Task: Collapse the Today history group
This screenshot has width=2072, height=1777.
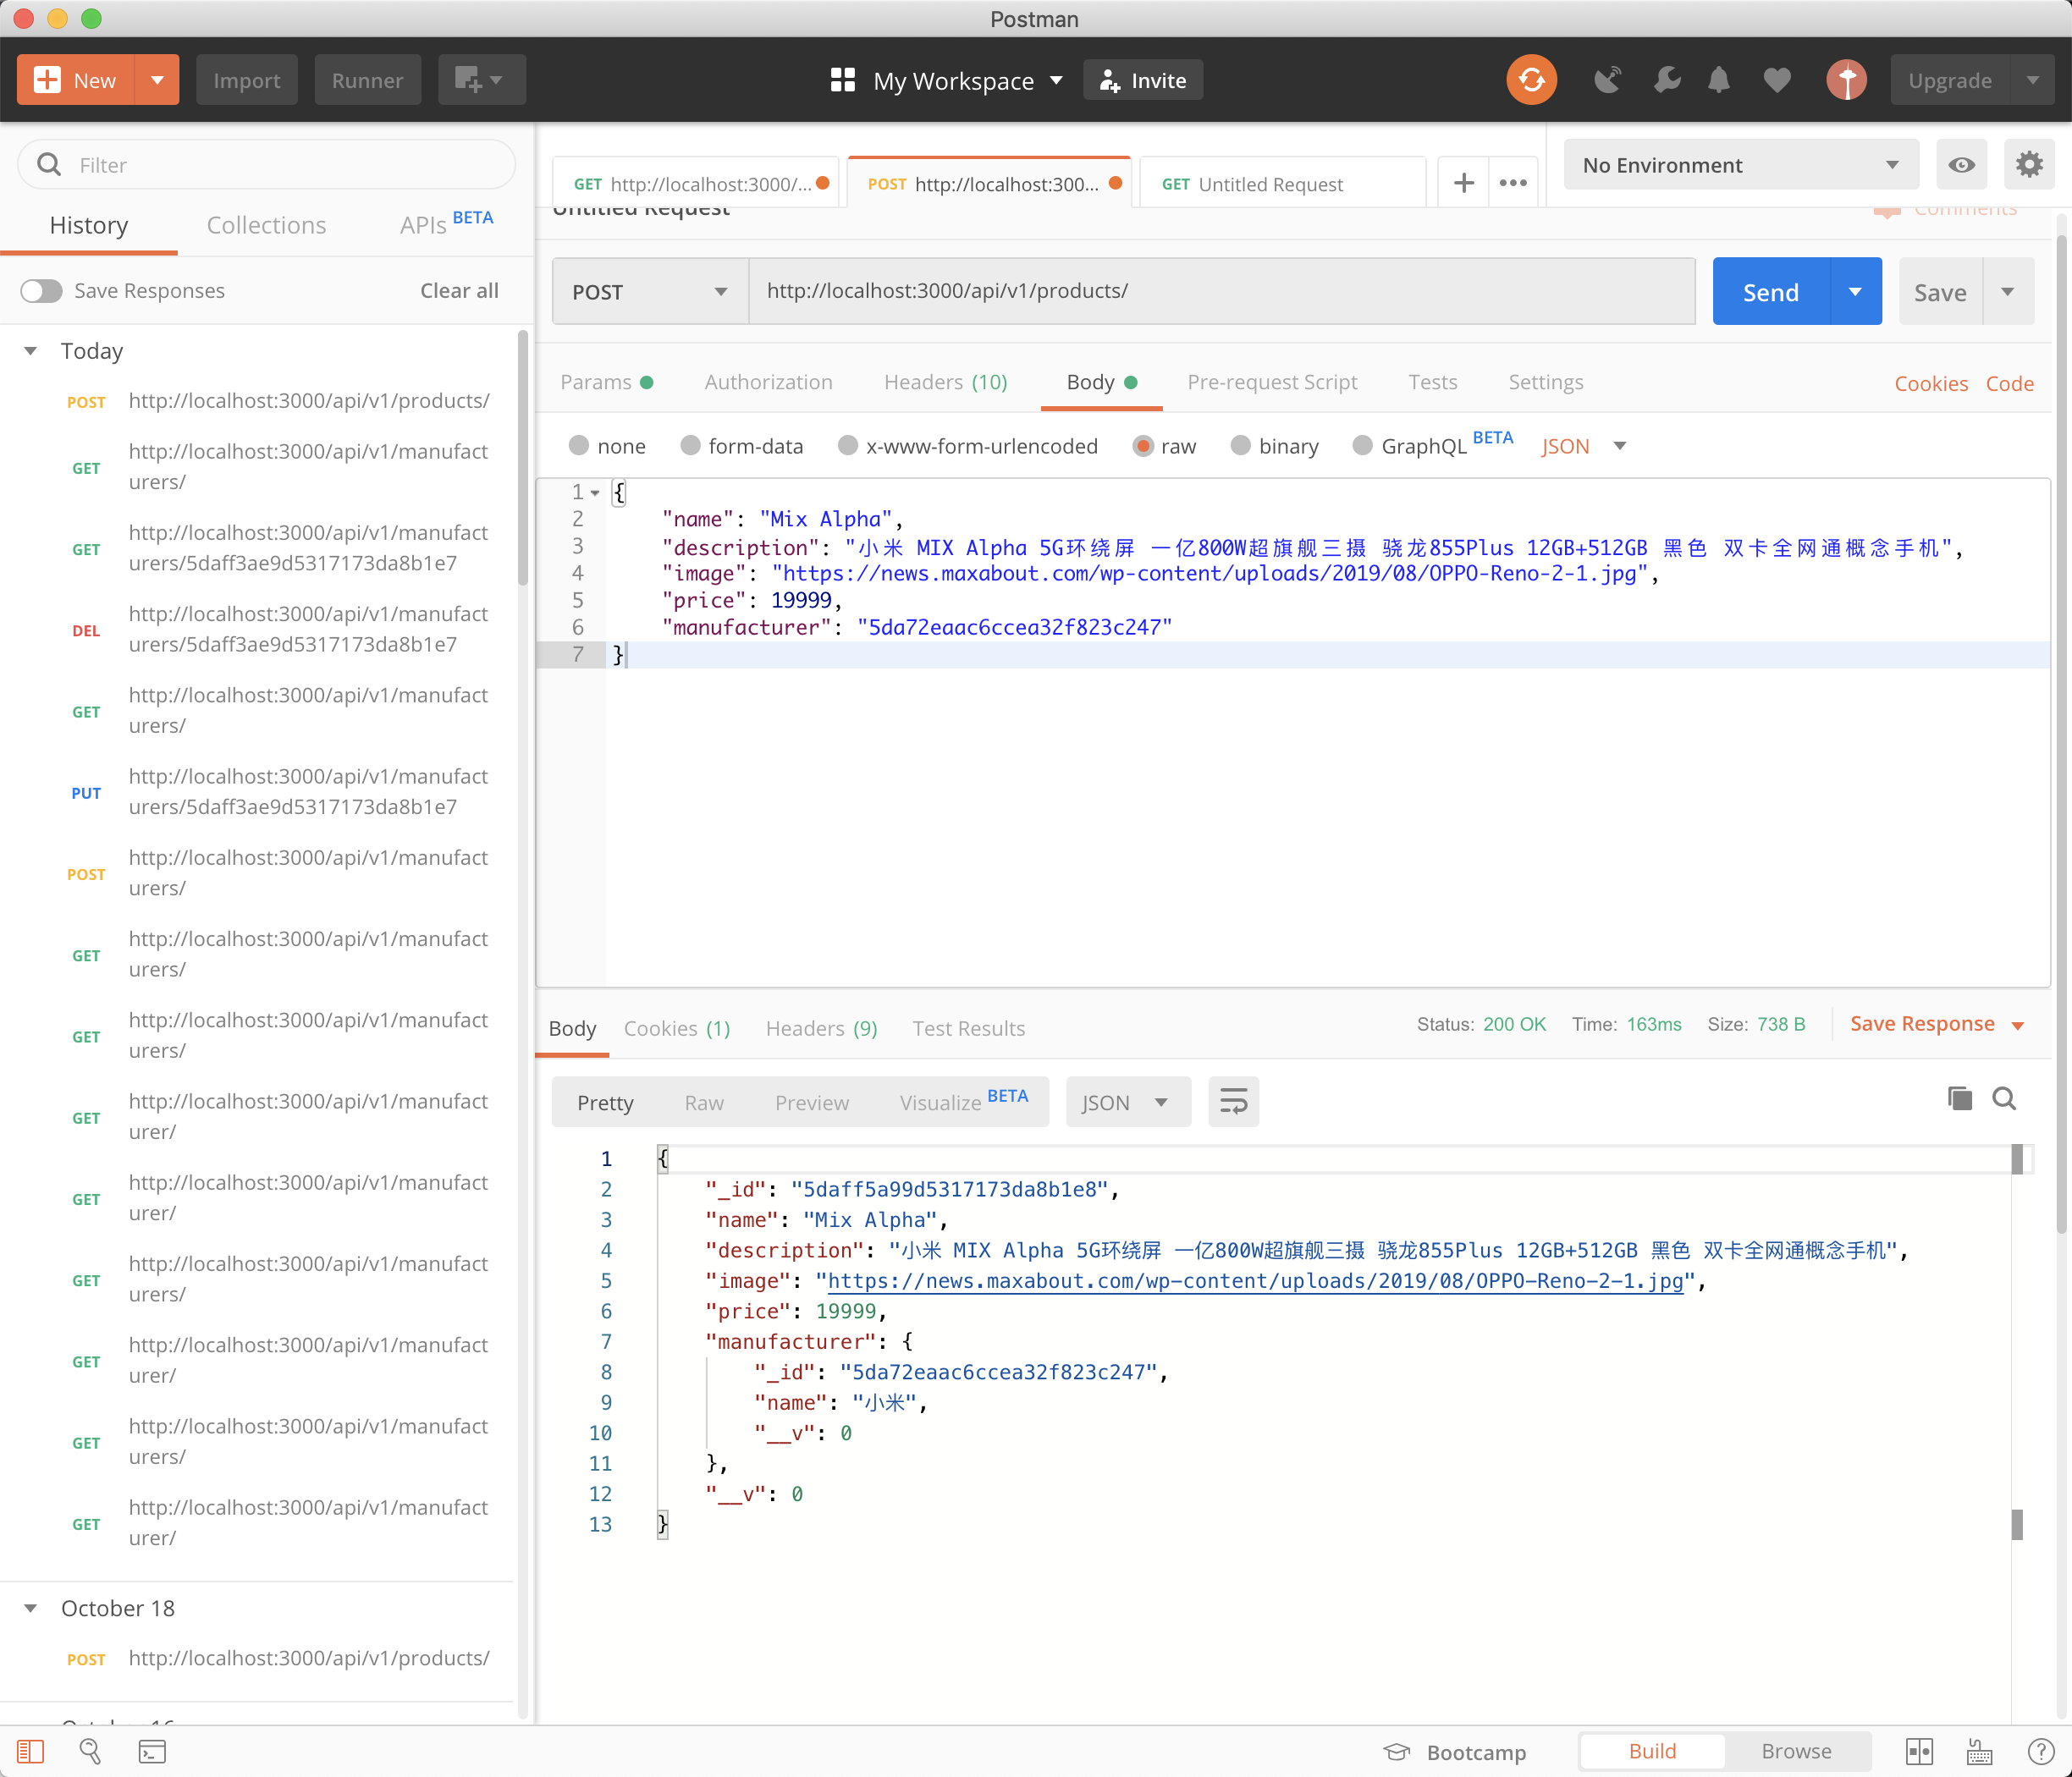Action: [x=31, y=351]
